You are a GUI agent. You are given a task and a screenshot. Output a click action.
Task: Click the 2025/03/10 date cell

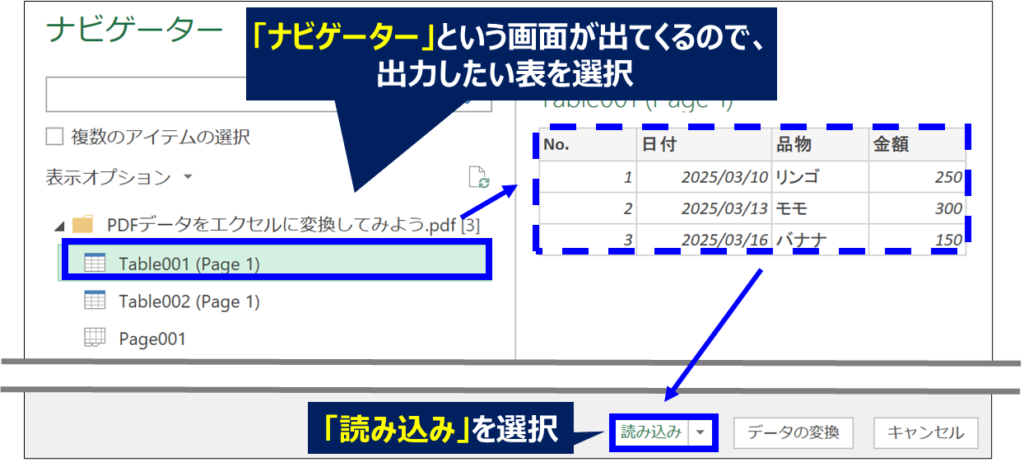[704, 177]
